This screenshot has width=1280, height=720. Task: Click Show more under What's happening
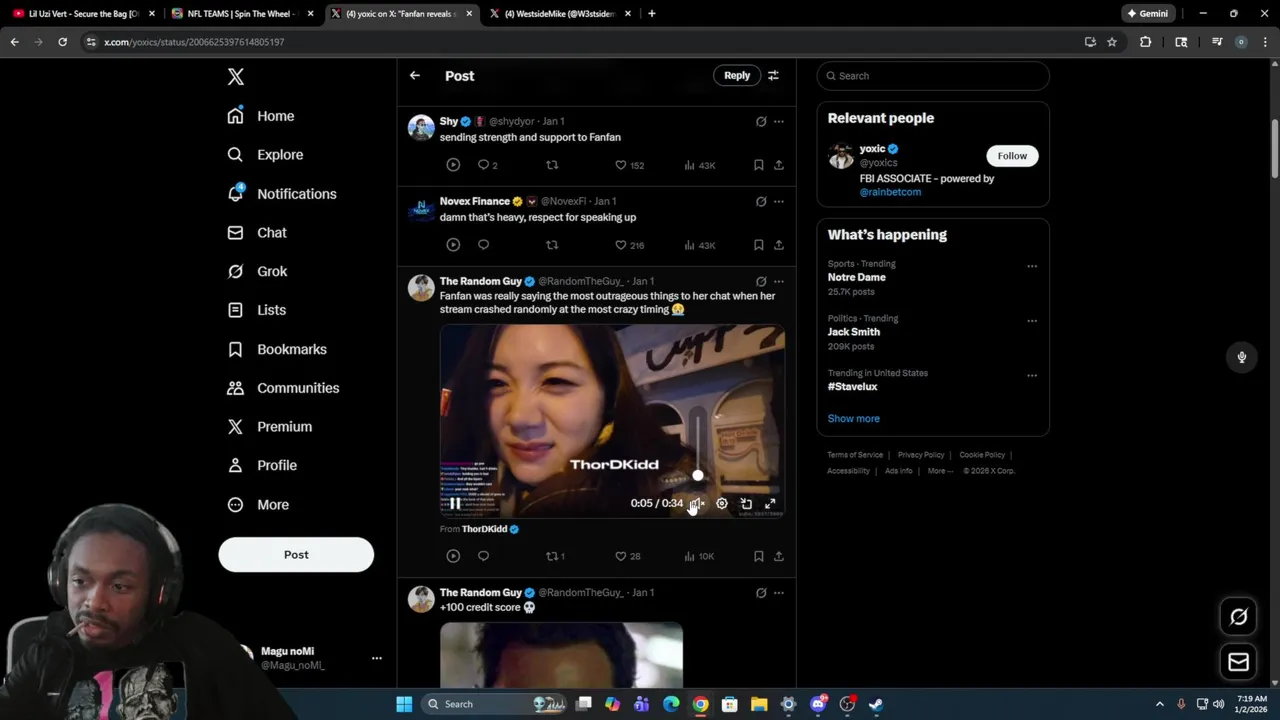pyautogui.click(x=854, y=419)
